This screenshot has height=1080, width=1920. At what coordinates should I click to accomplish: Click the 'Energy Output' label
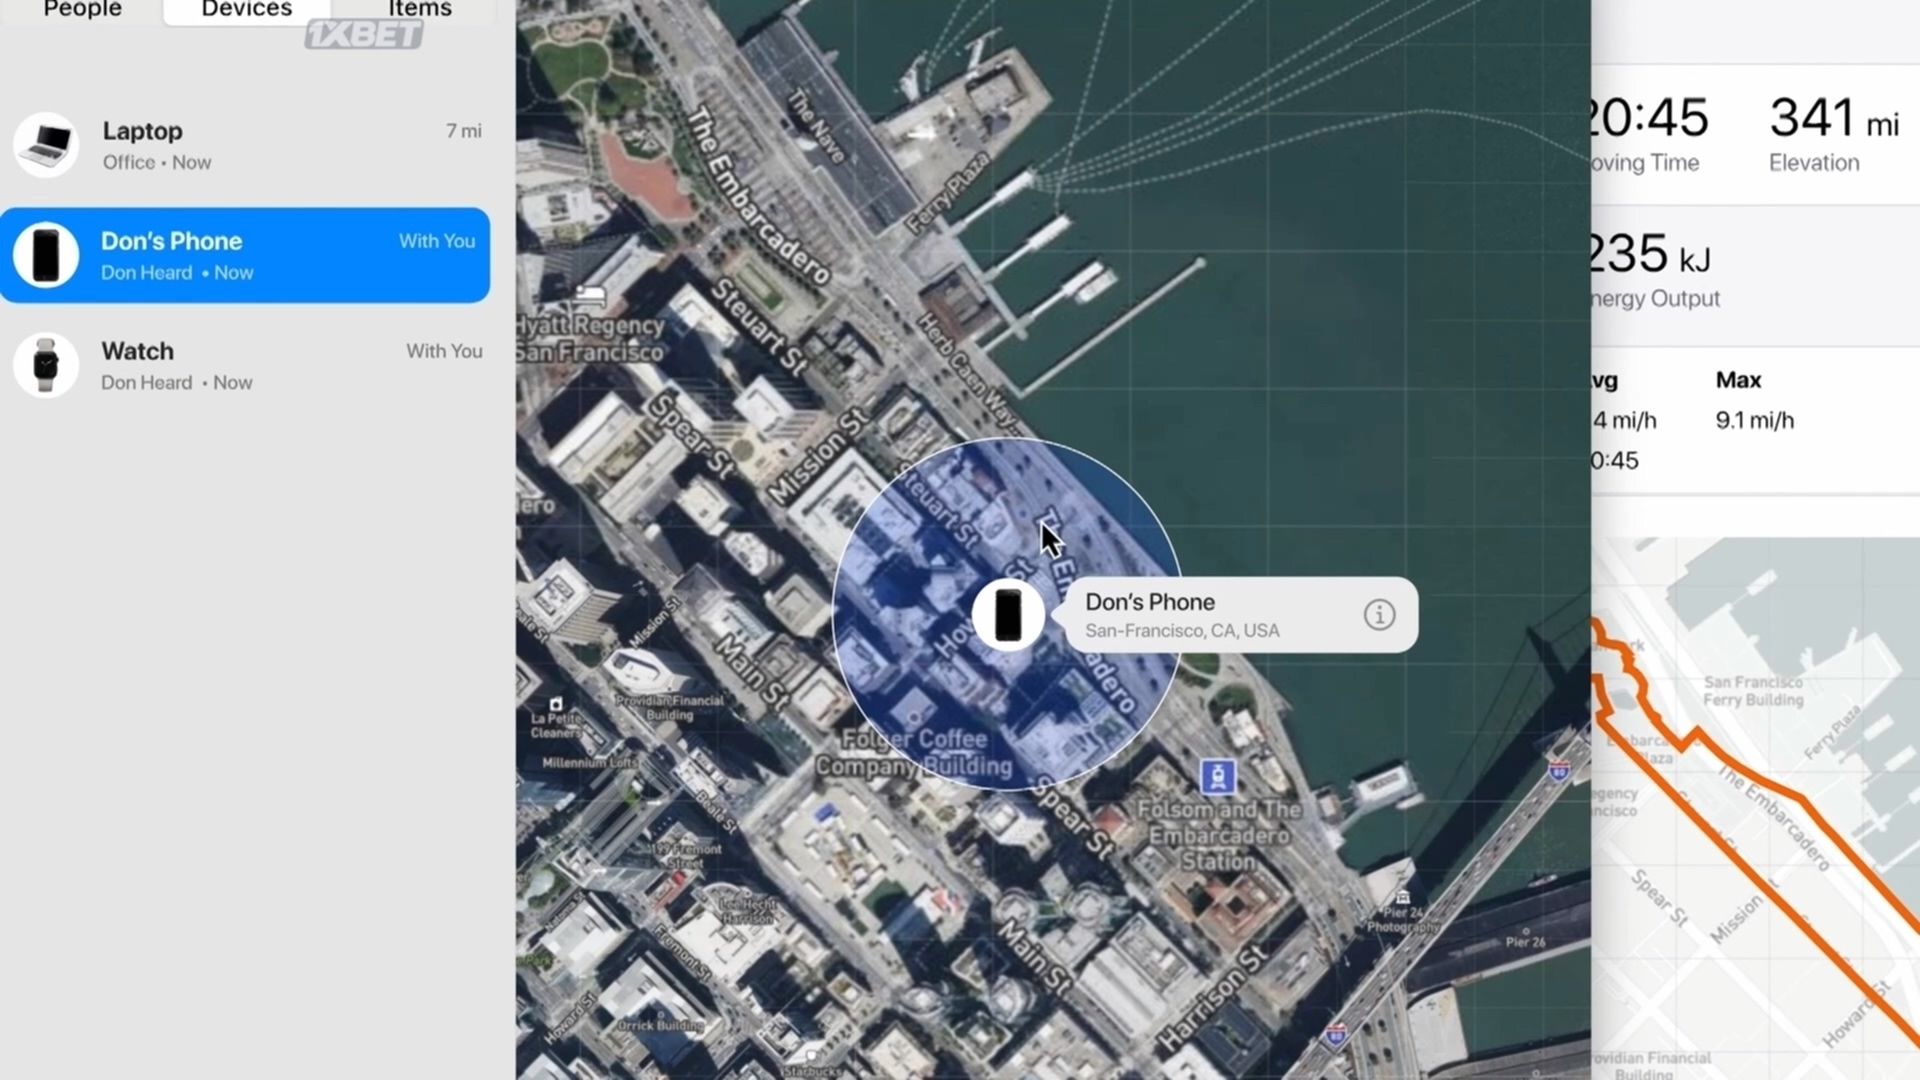click(1656, 298)
